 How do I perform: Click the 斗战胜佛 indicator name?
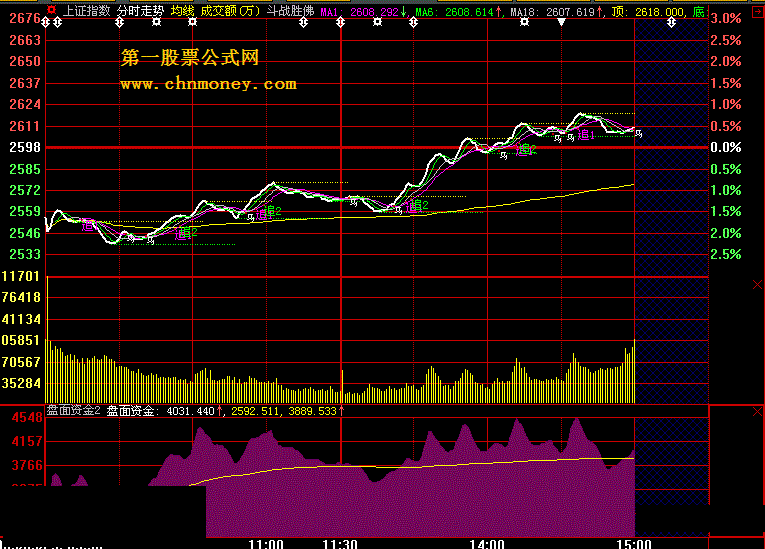[x=290, y=11]
